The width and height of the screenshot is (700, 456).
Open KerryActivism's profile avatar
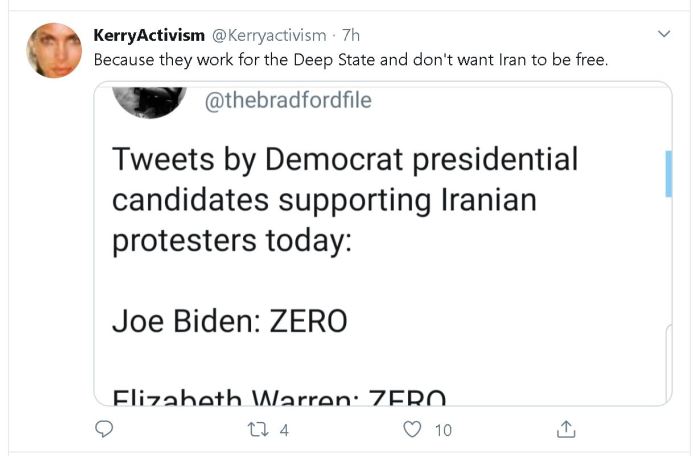pyautogui.click(x=54, y=50)
